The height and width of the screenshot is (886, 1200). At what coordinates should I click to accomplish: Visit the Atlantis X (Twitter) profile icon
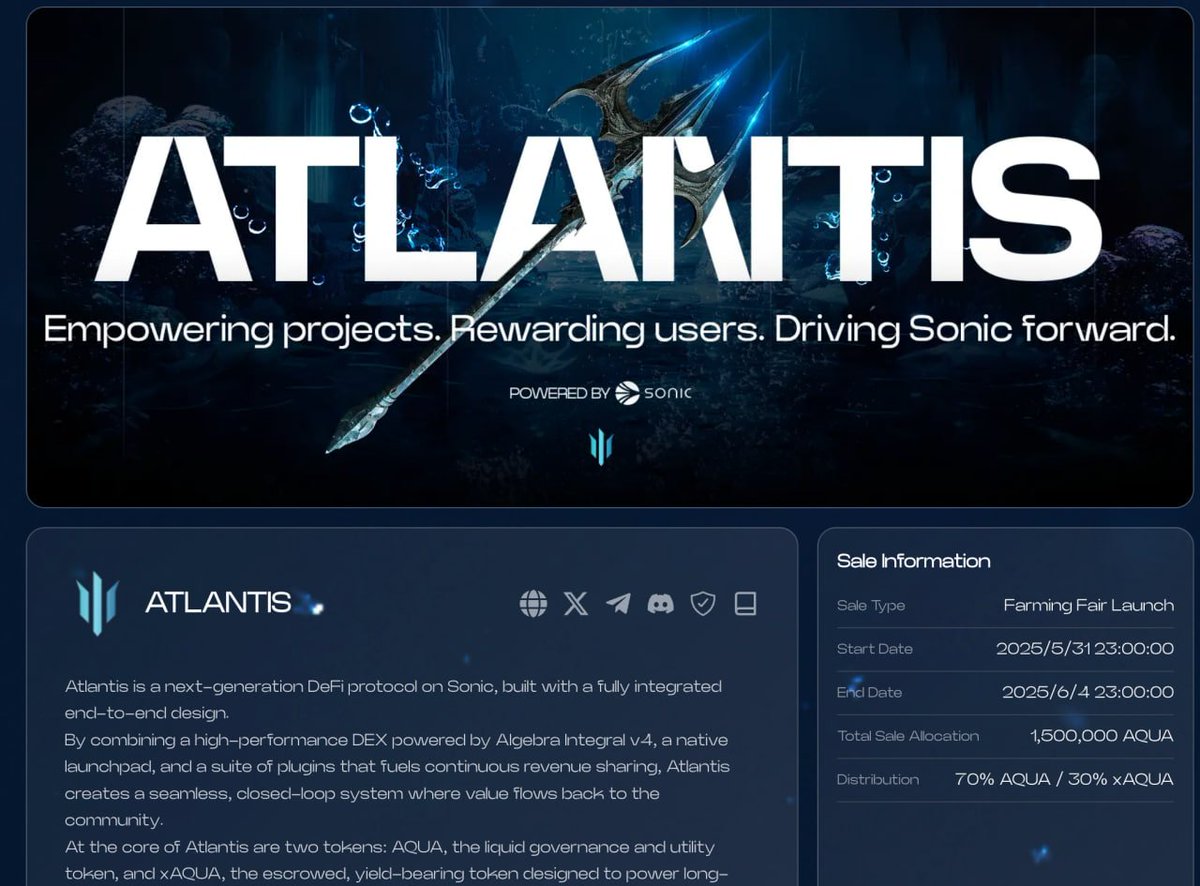(576, 603)
